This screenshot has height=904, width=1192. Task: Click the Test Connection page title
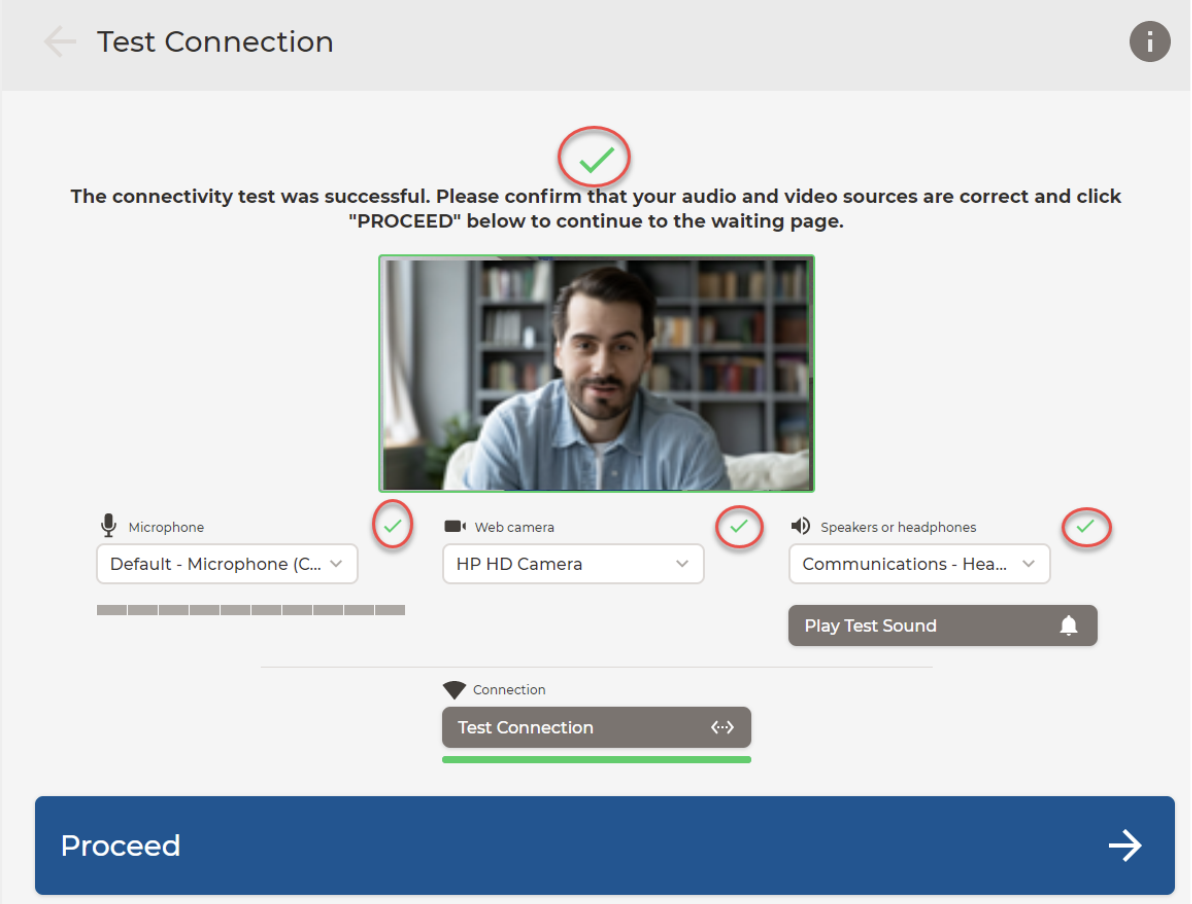click(x=215, y=42)
